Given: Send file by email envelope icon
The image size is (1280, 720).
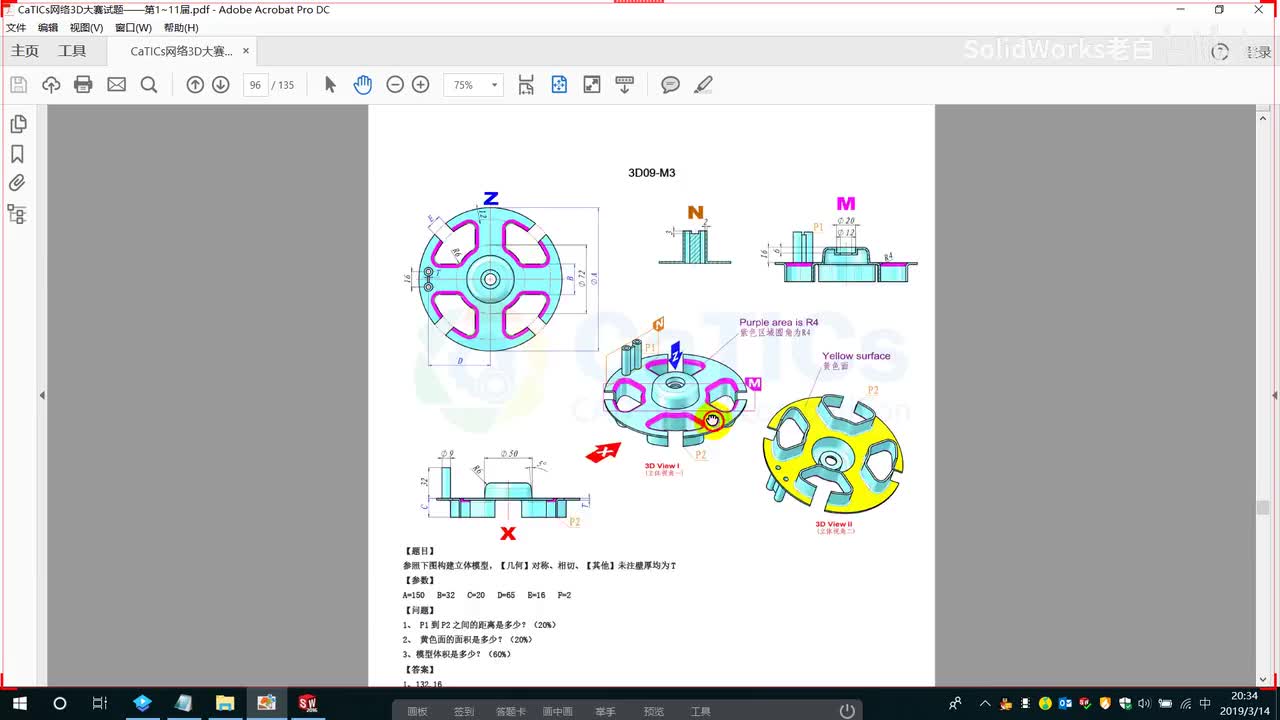Looking at the screenshot, I should (x=117, y=85).
